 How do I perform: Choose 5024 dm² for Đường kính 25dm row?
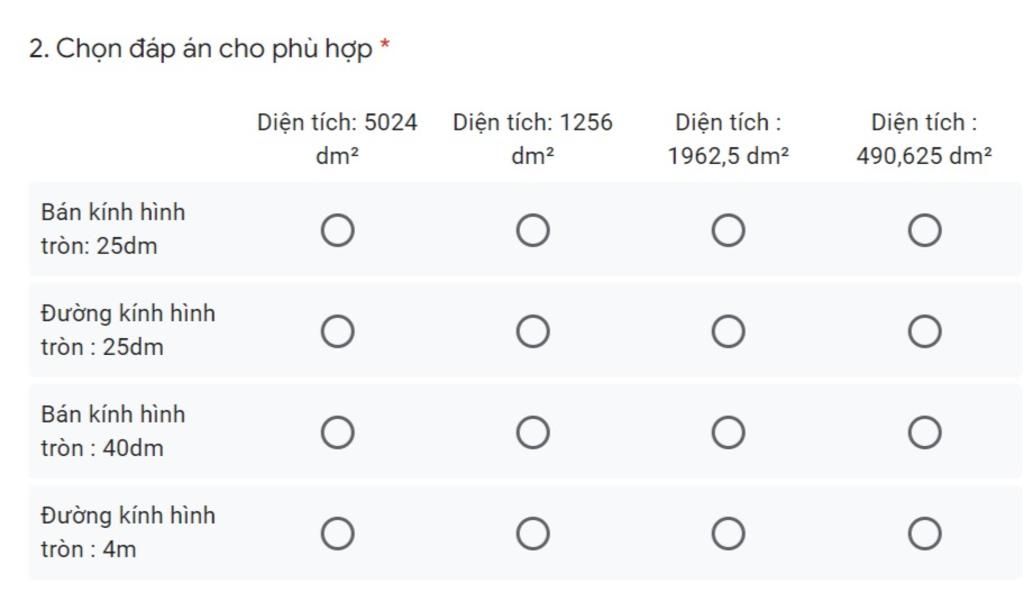tap(338, 331)
